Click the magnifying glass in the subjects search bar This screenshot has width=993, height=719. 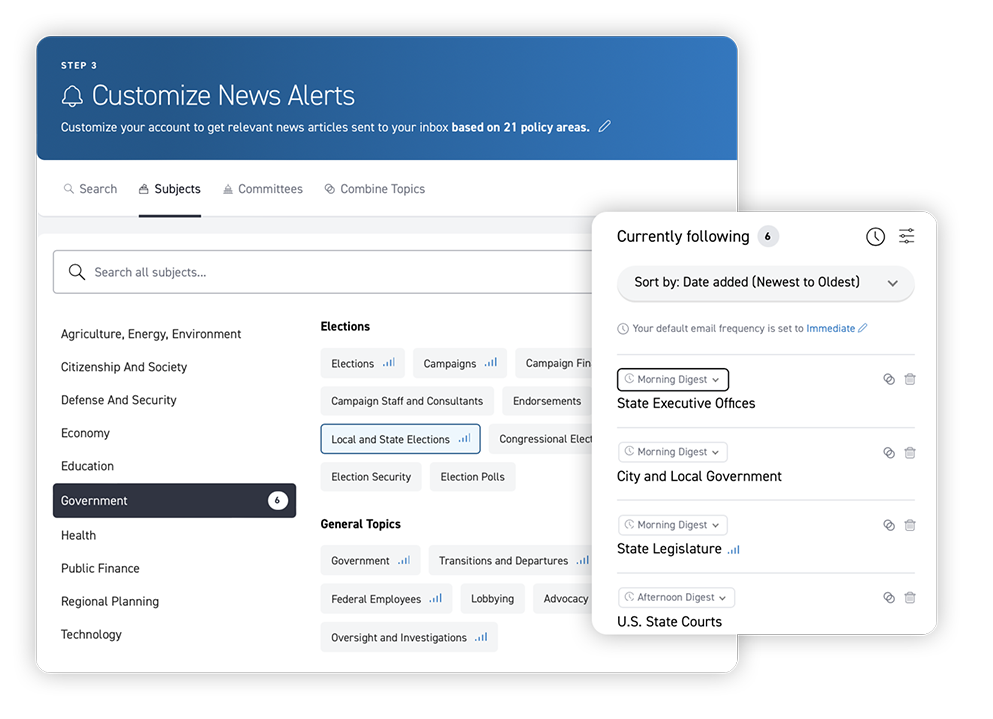tap(77, 271)
